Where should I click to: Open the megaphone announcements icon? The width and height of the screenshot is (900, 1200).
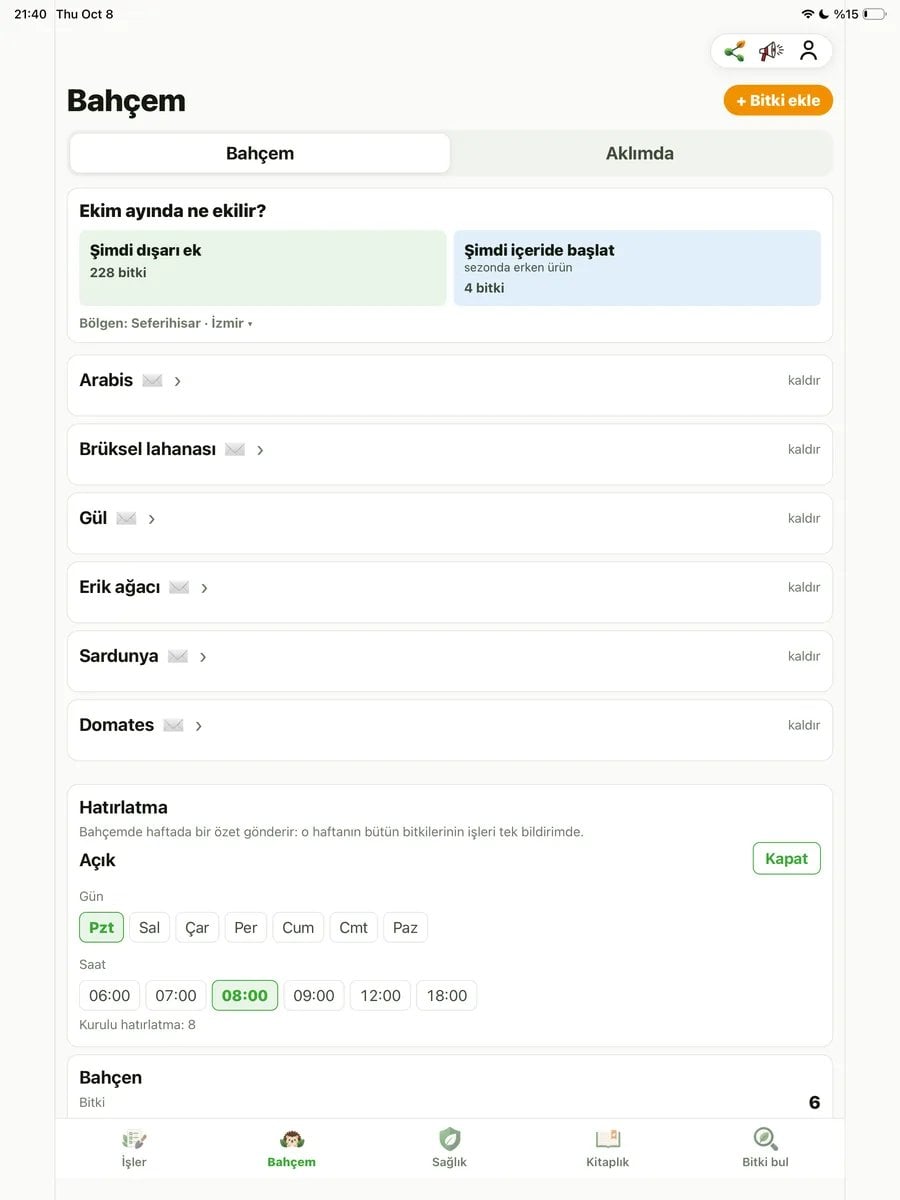(x=771, y=51)
